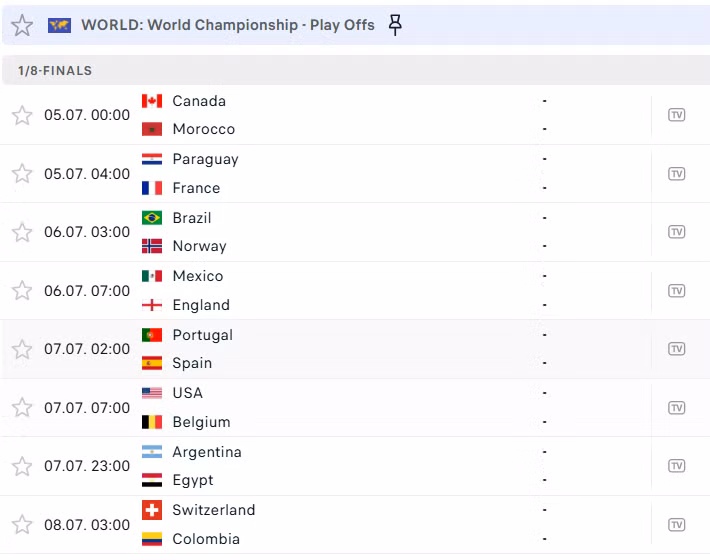Select the 1/8-FINALS round header
710x560 pixels.
pos(356,70)
